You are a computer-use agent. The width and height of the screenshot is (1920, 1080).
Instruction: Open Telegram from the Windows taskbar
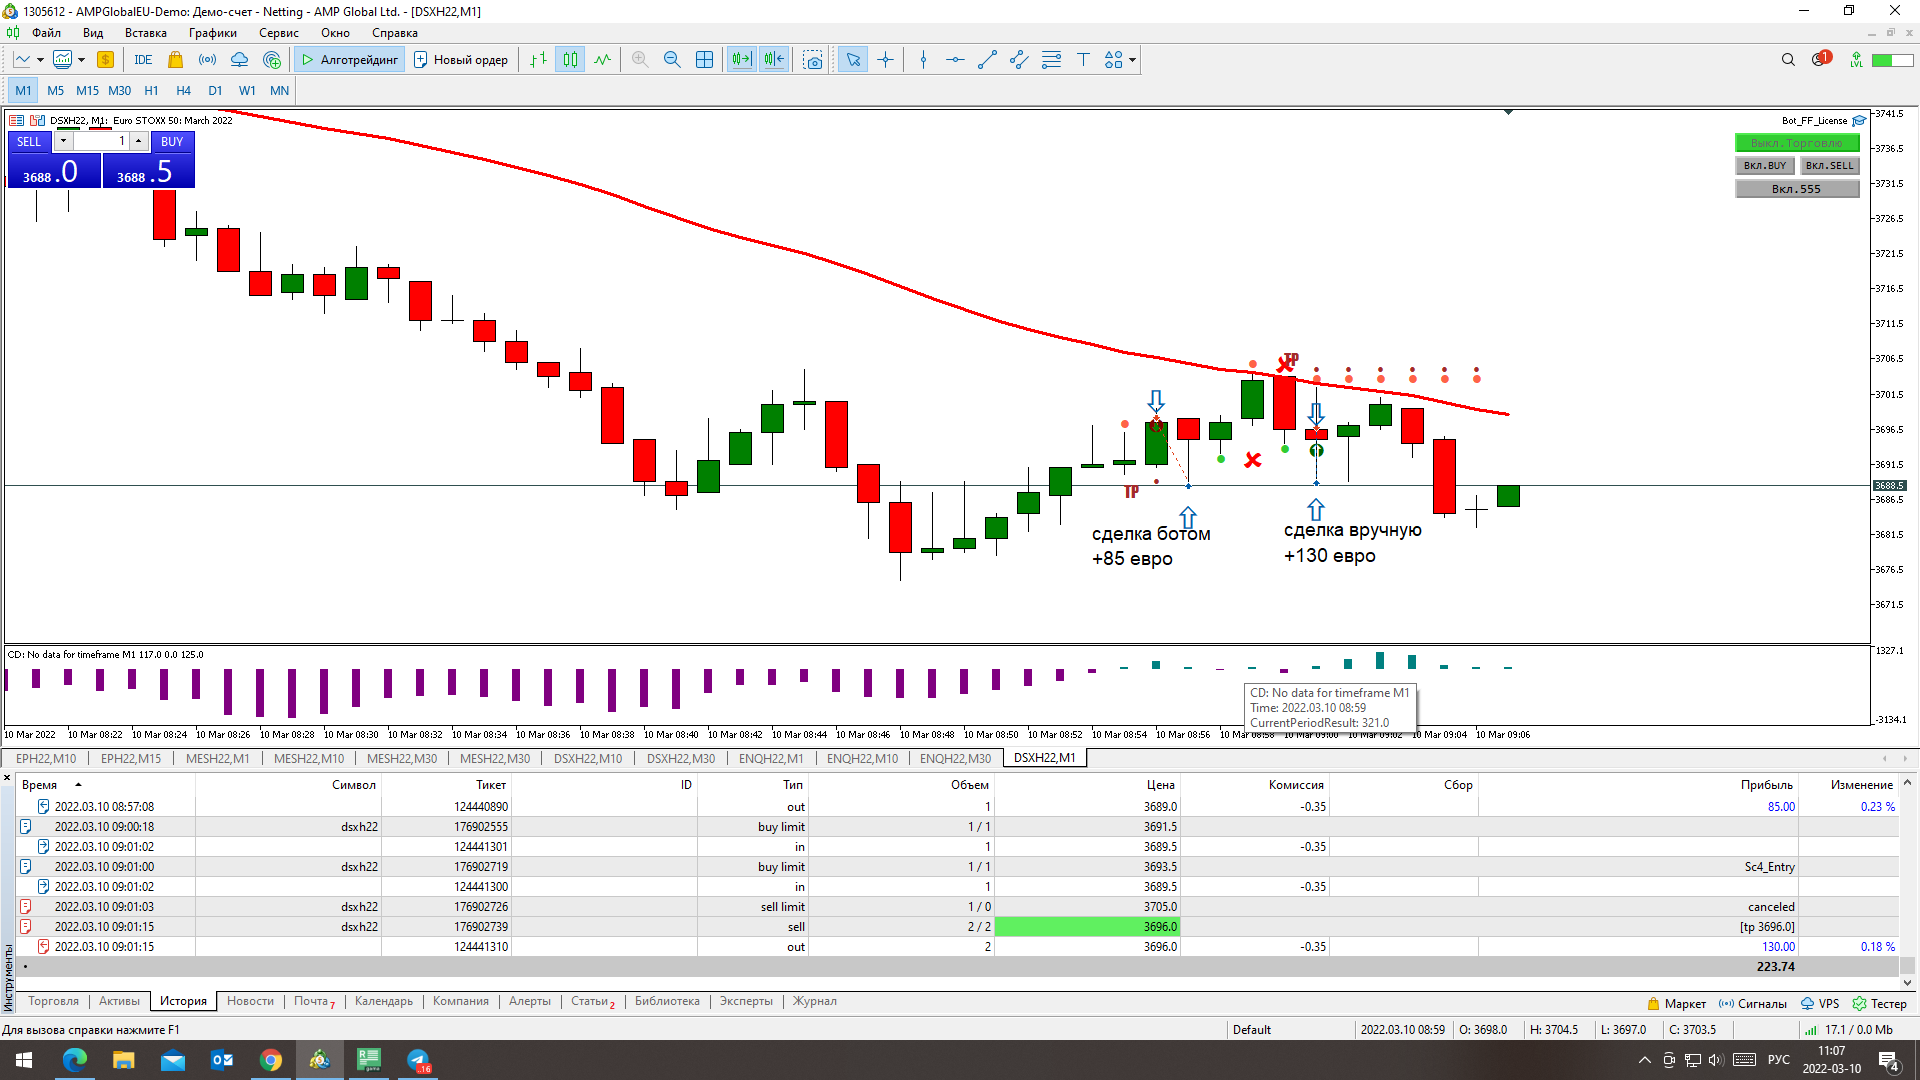click(x=418, y=1060)
